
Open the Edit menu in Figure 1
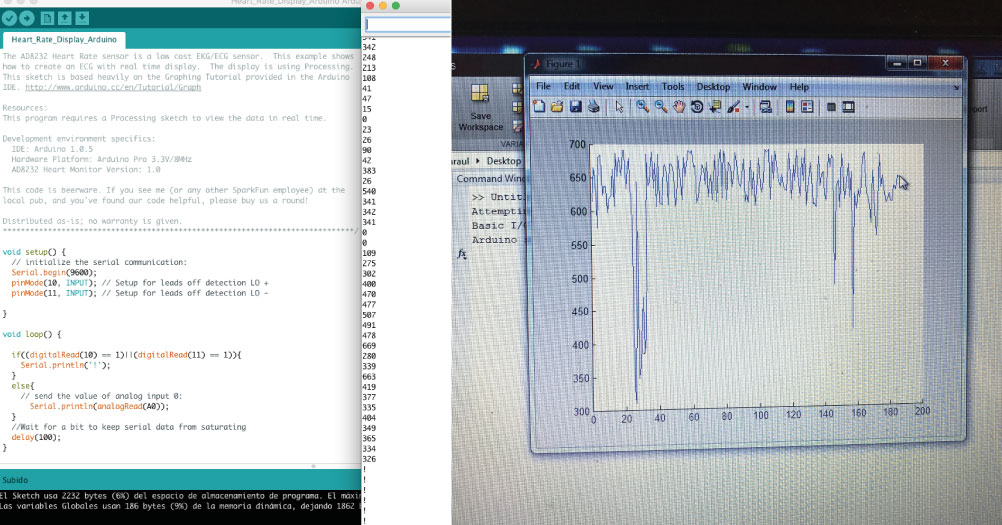coord(571,86)
